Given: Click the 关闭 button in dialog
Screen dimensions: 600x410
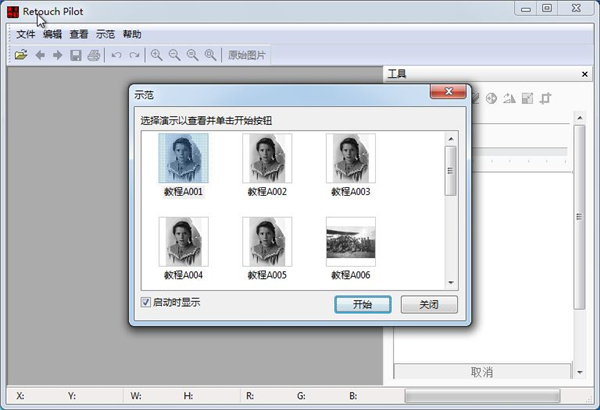Looking at the screenshot, I should 428,304.
